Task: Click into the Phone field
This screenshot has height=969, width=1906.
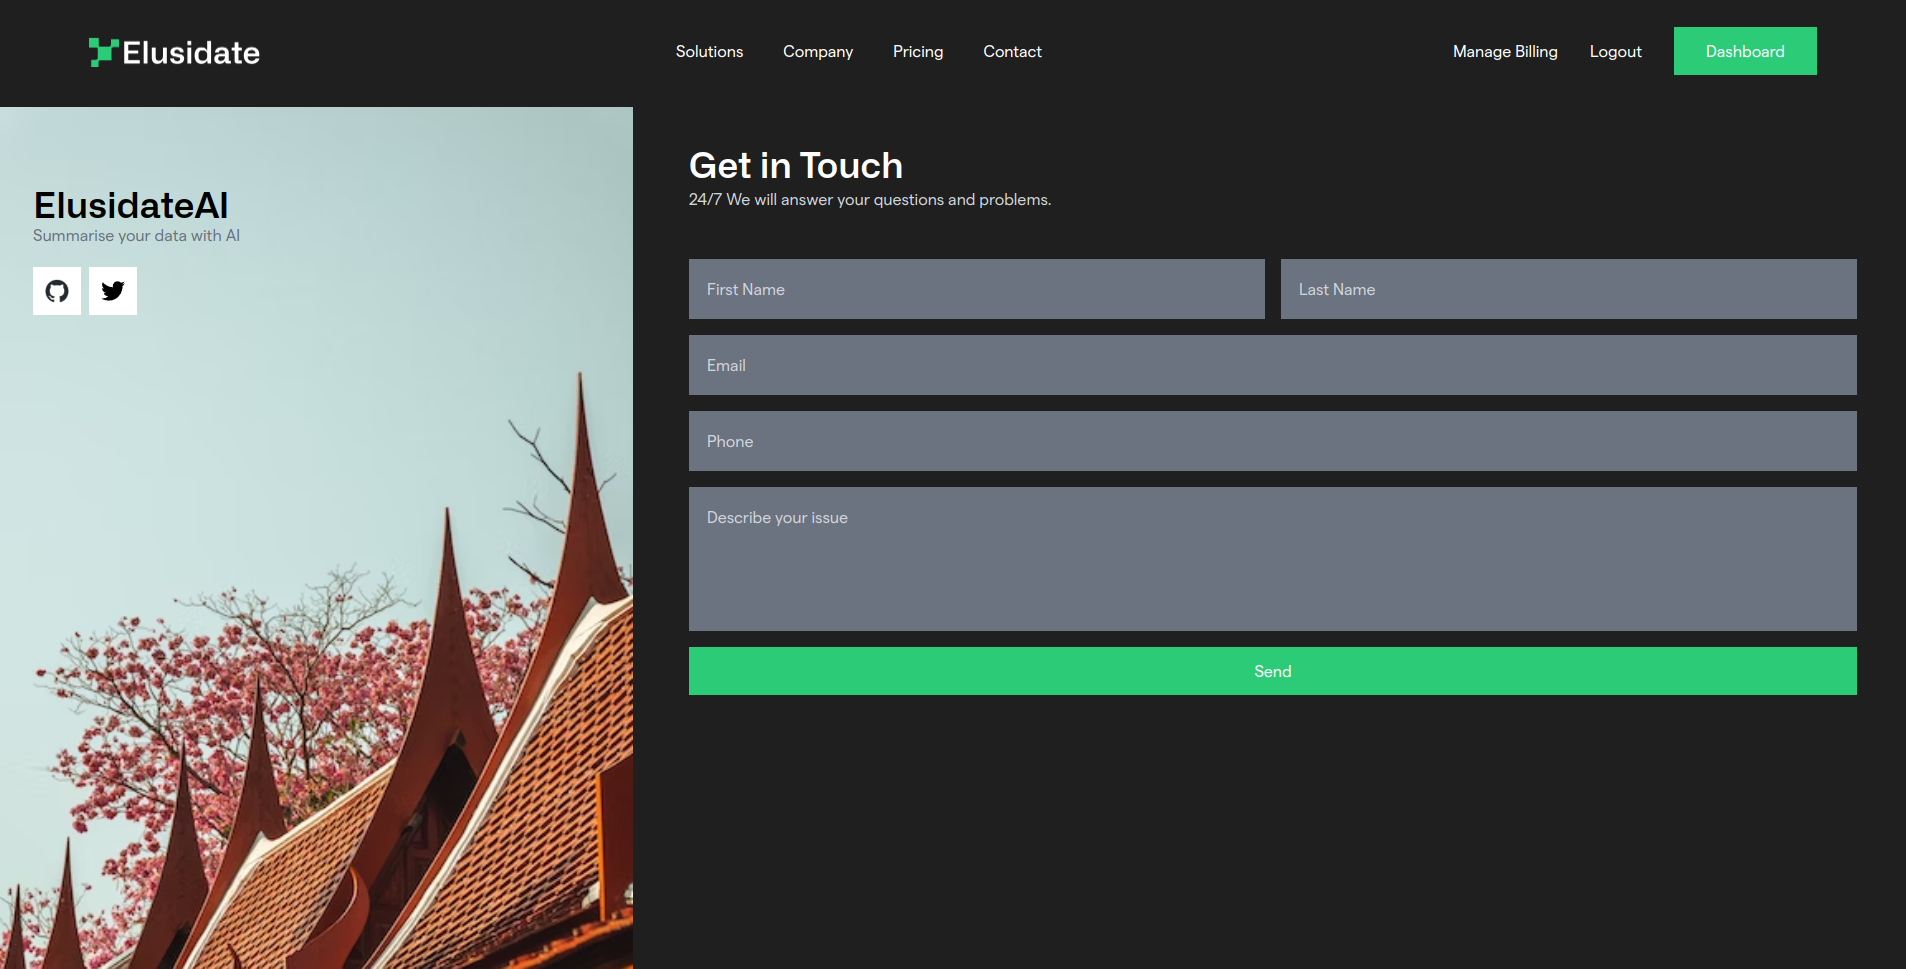Action: click(x=1273, y=441)
